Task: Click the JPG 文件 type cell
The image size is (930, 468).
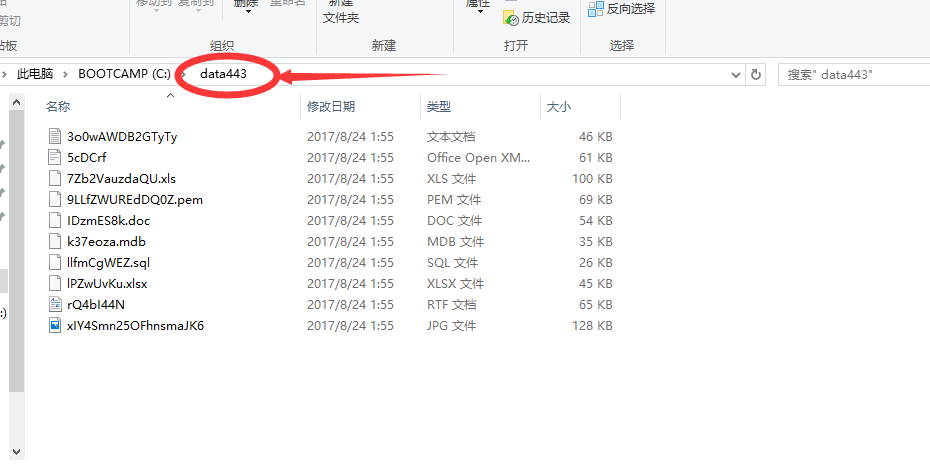Action: click(451, 326)
